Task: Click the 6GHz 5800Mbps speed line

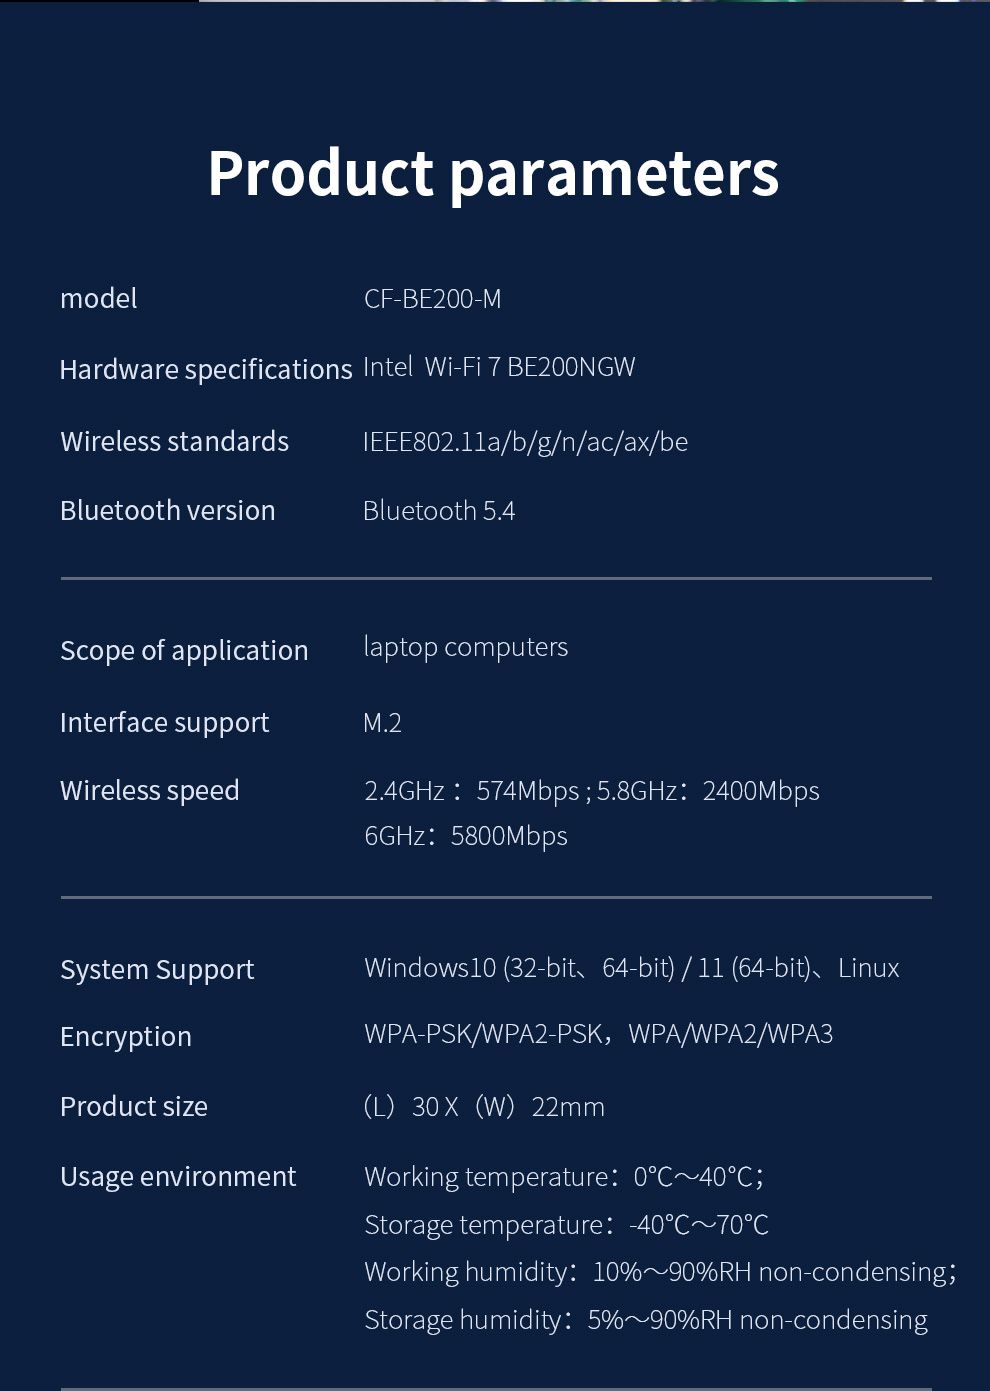Action: (465, 836)
